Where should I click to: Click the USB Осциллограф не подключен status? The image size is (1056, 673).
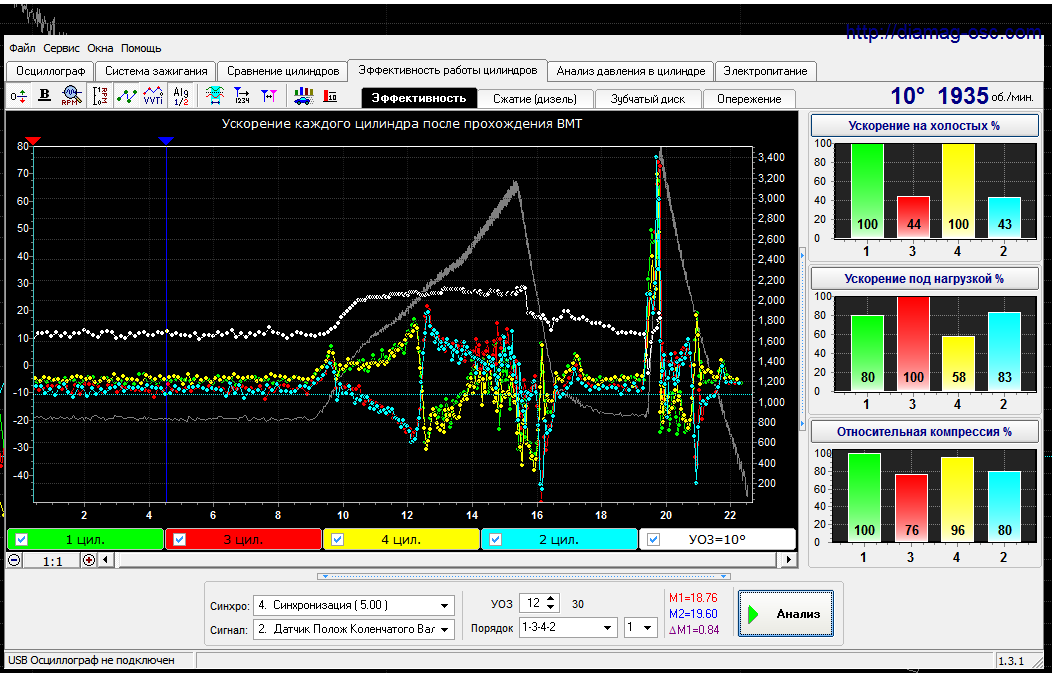pyautogui.click(x=92, y=660)
